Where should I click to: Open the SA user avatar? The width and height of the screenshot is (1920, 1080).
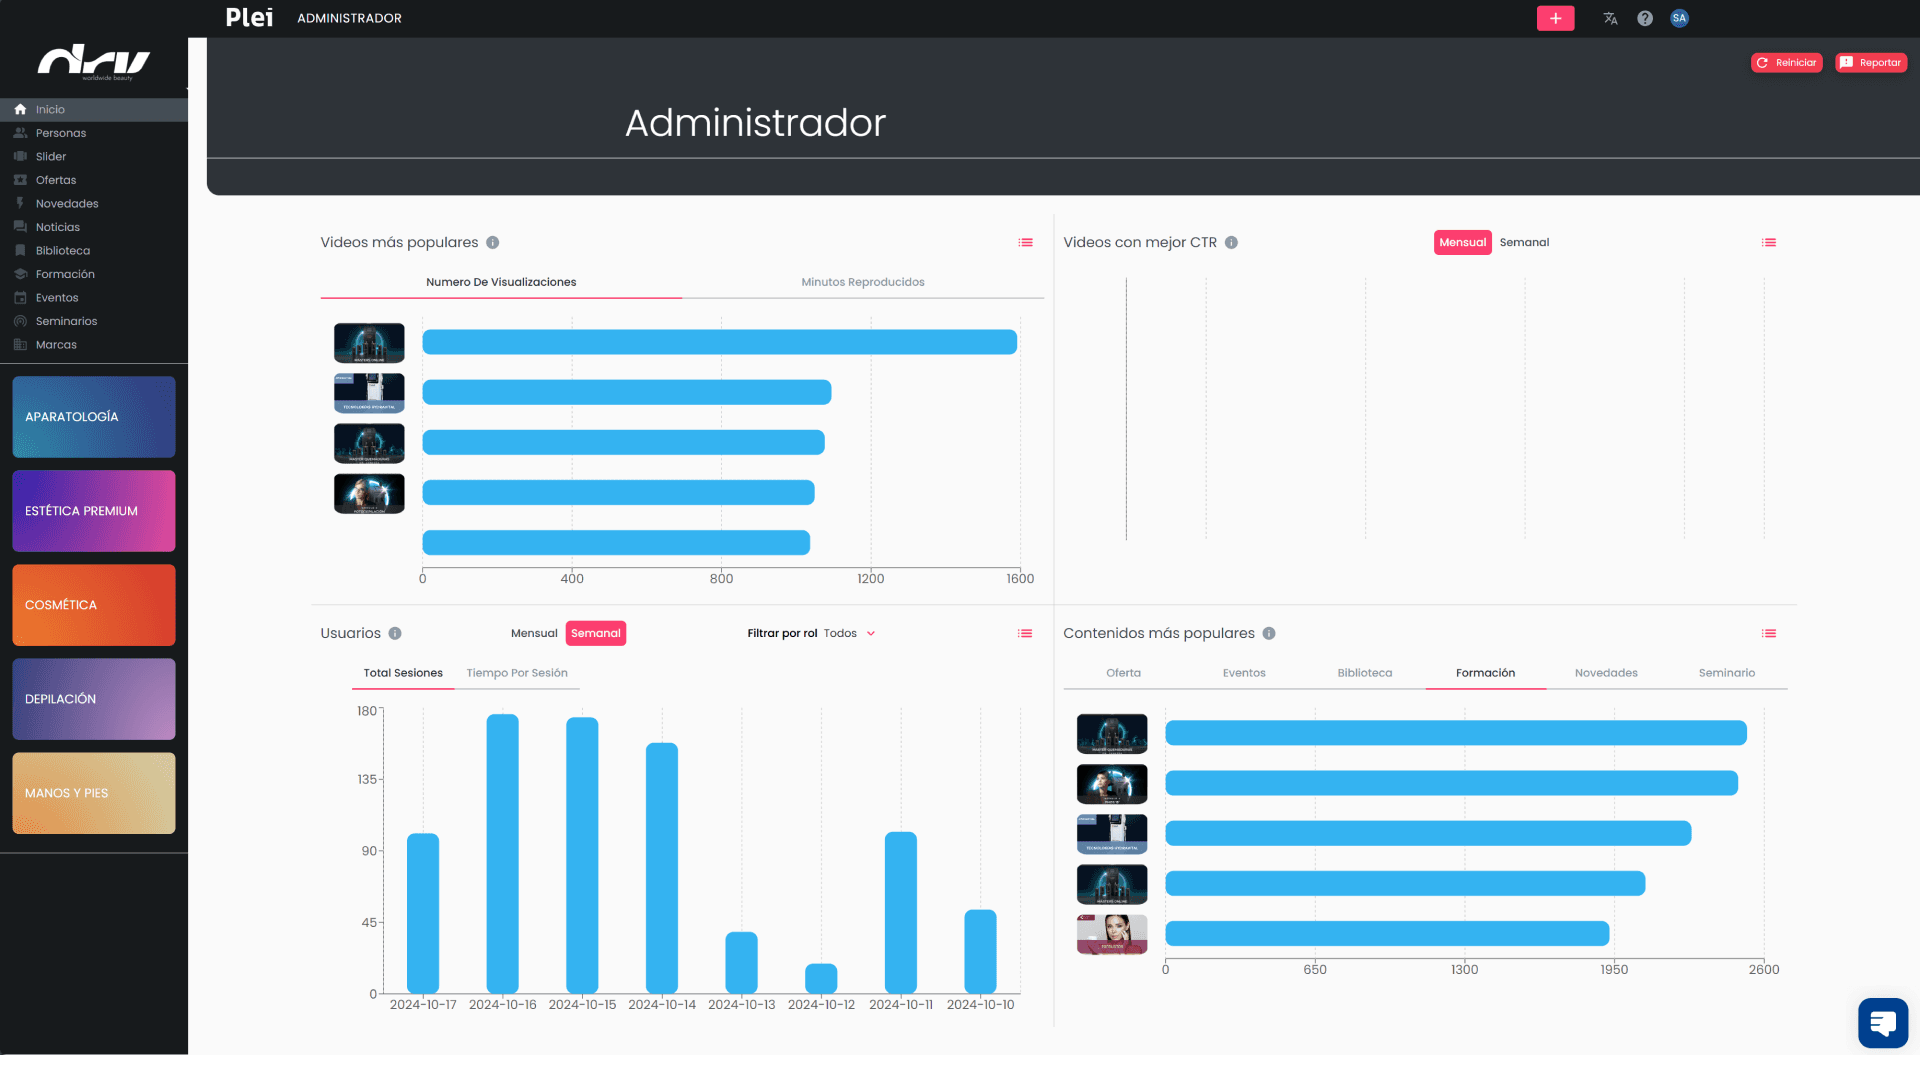tap(1679, 18)
